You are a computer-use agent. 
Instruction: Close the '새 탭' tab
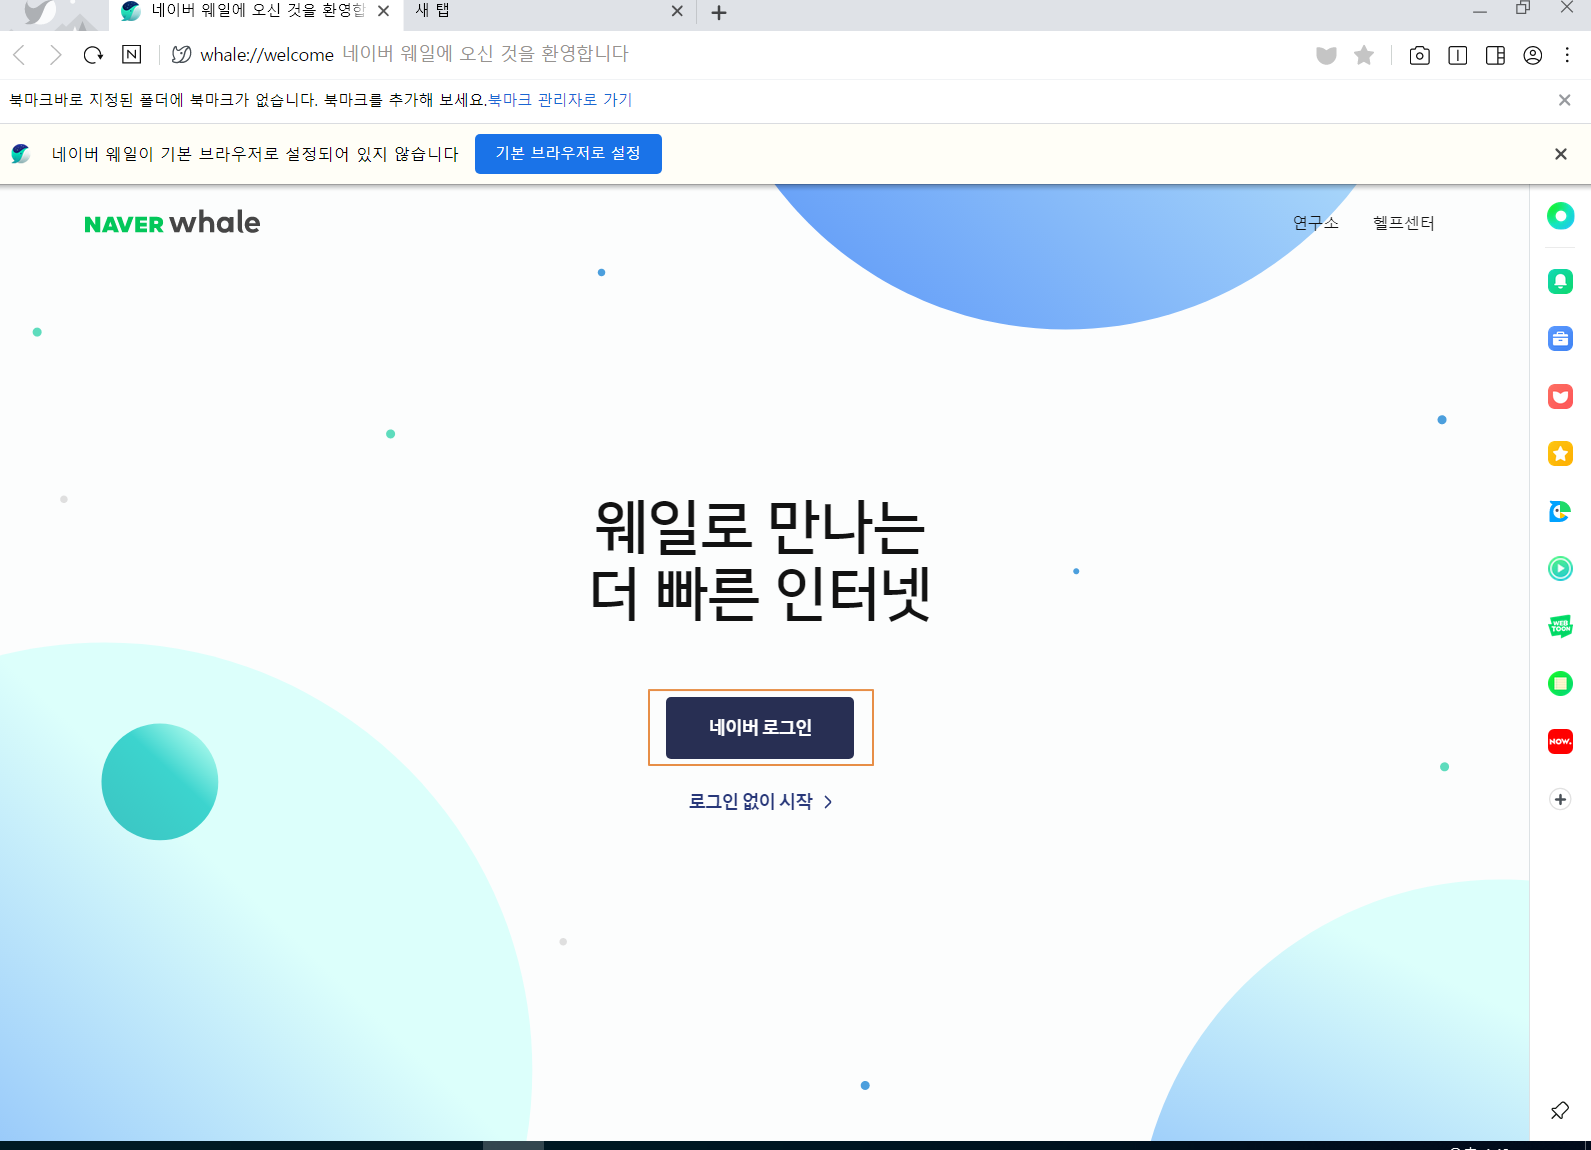[677, 11]
